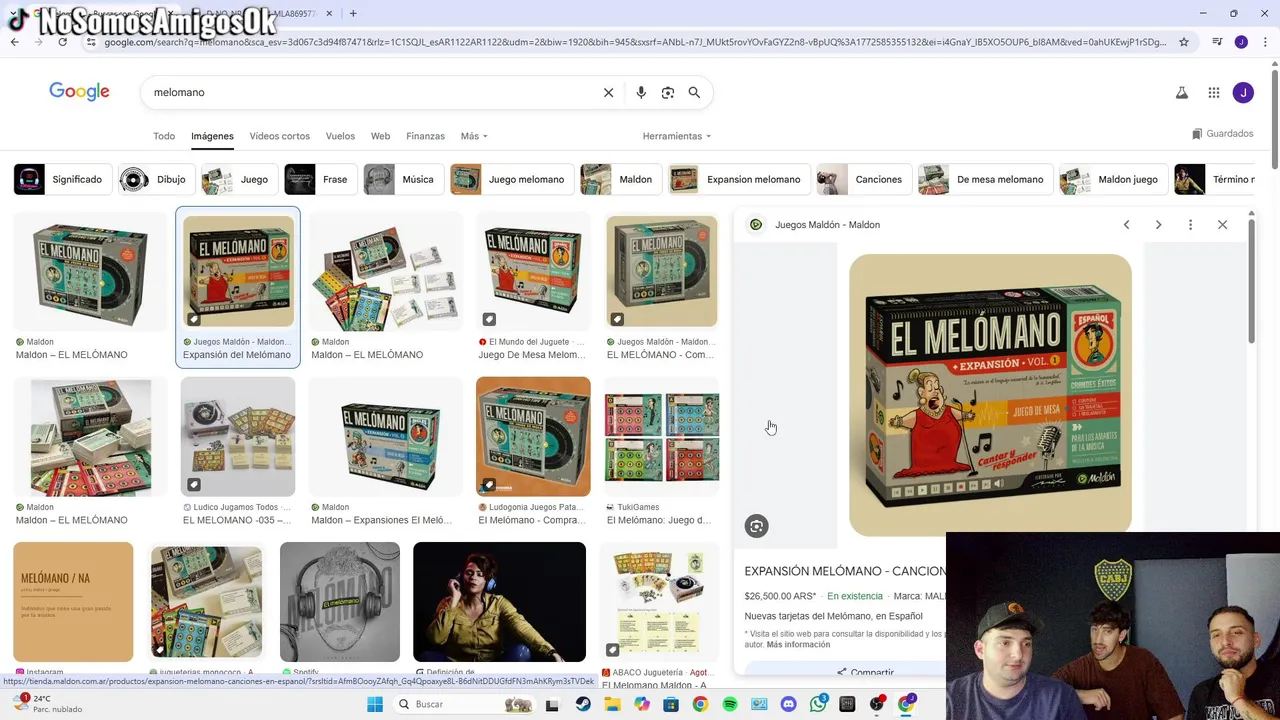This screenshot has height=720, width=1280.
Task: Show next image in preview panel
Action: point(1158,225)
